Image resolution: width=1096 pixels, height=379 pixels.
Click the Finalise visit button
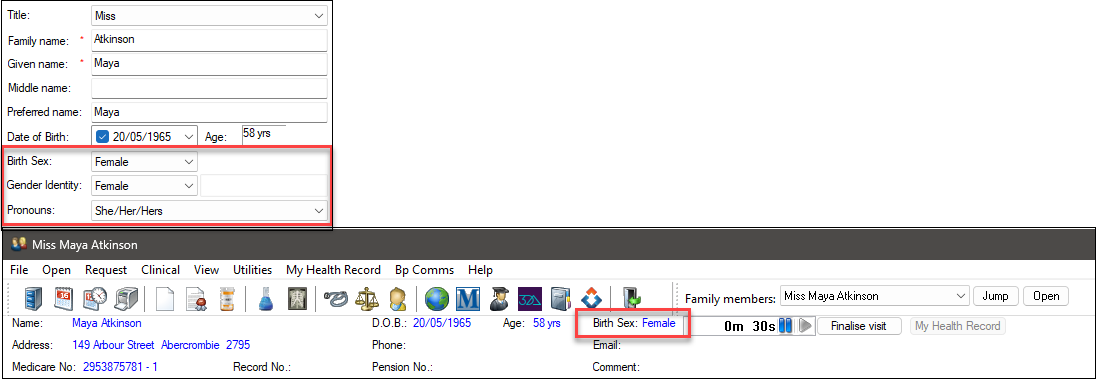click(x=859, y=326)
